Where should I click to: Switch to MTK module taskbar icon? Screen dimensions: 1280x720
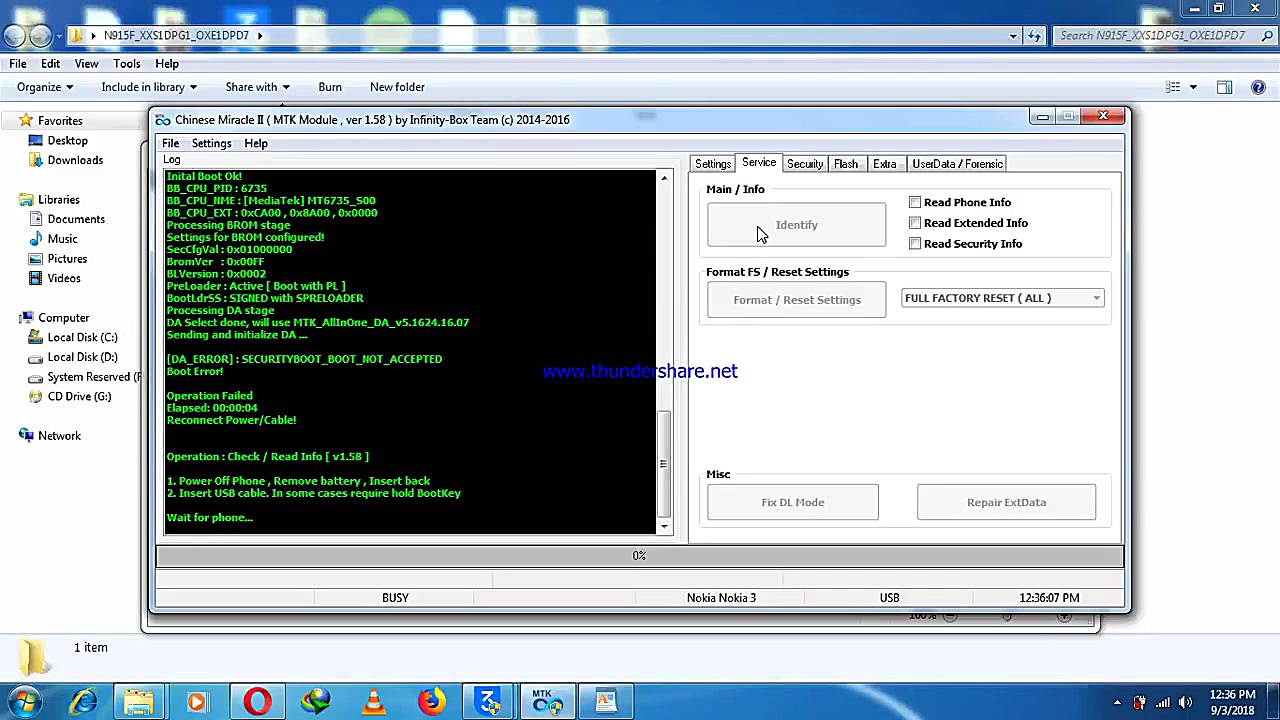click(547, 702)
